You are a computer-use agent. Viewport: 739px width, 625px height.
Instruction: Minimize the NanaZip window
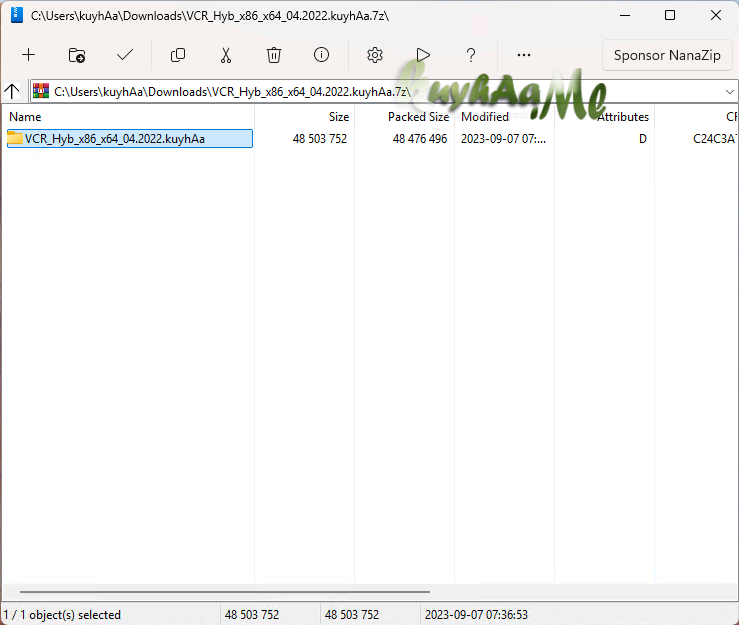625,16
